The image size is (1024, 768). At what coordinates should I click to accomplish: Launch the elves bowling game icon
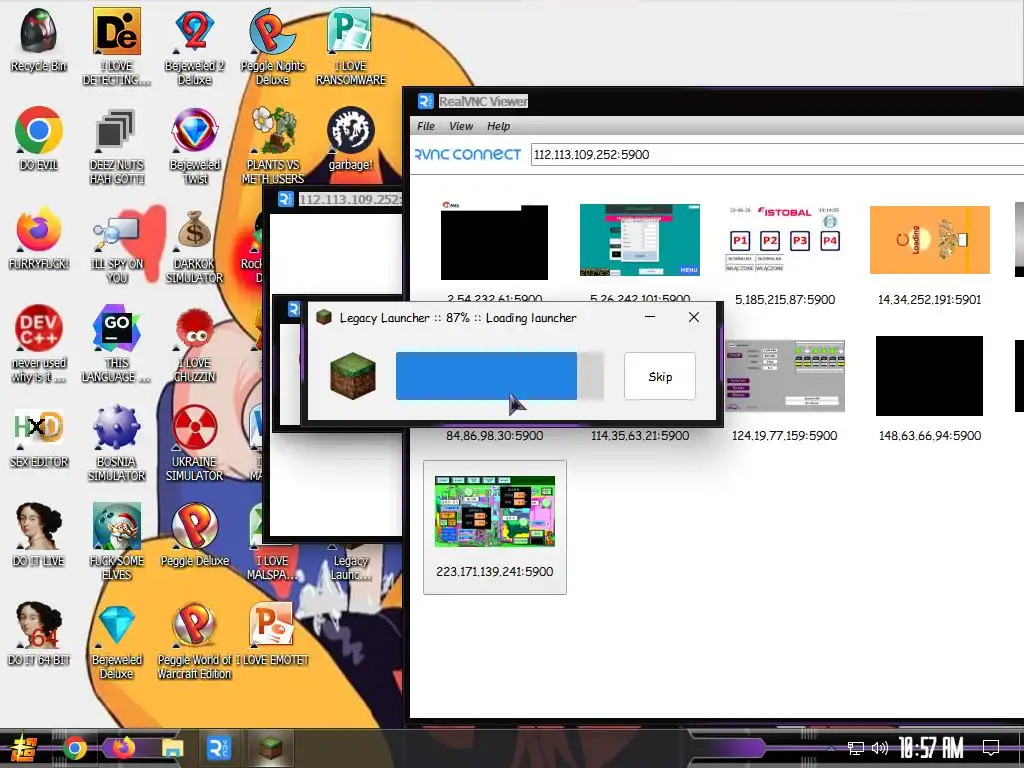click(116, 541)
